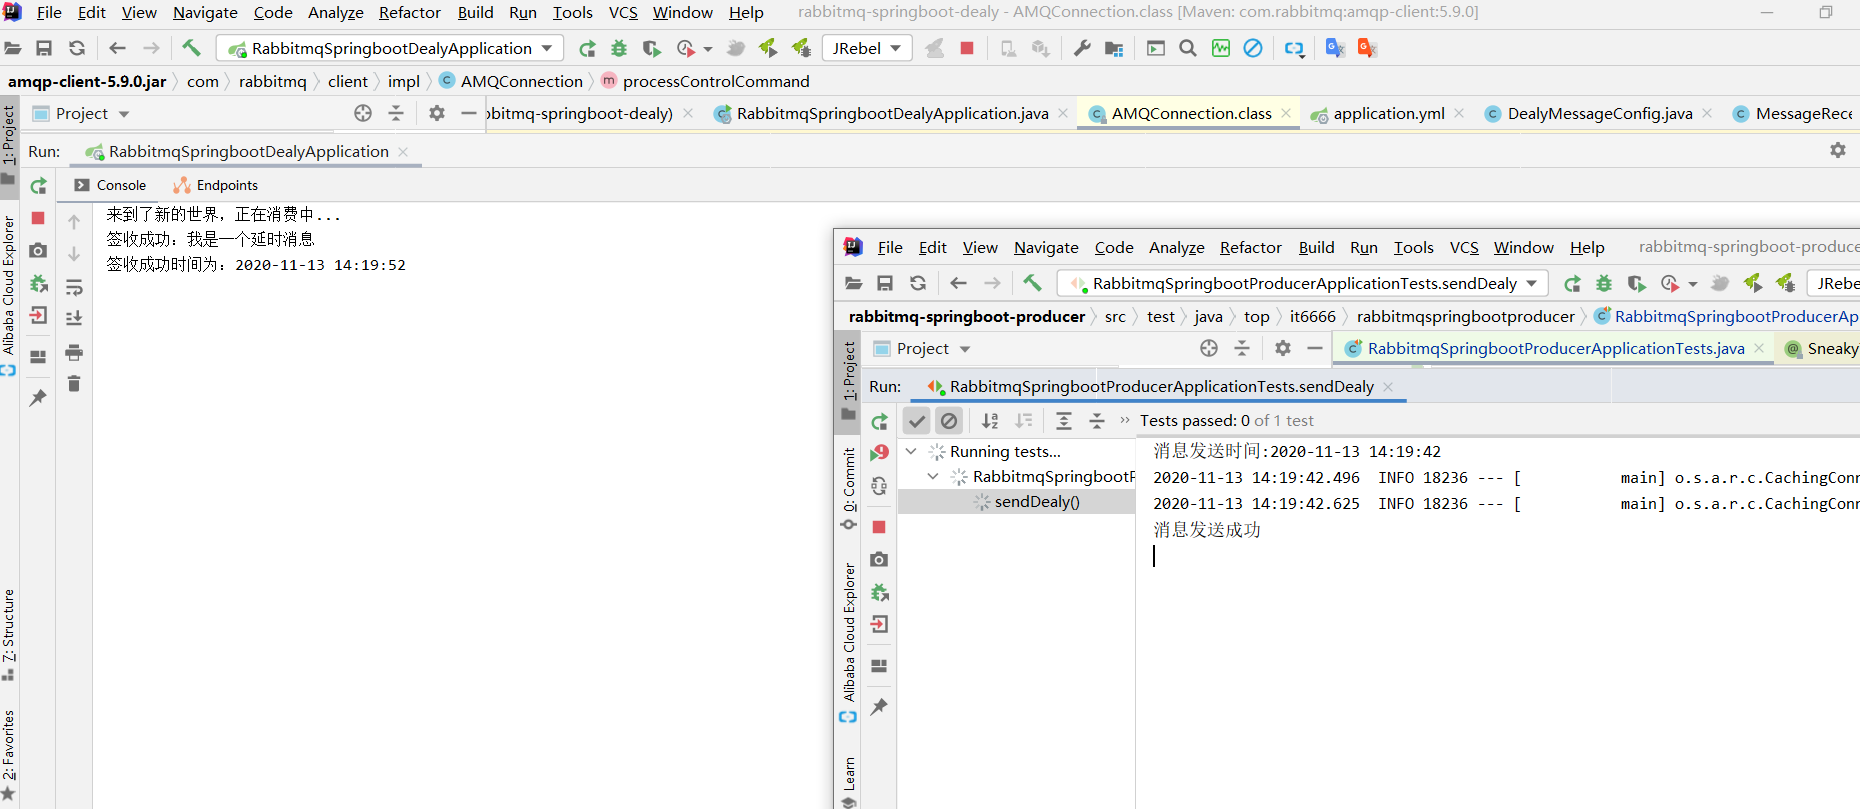1860x809 pixels.
Task: Show more test toolbar actions chevron
Action: point(1125,420)
